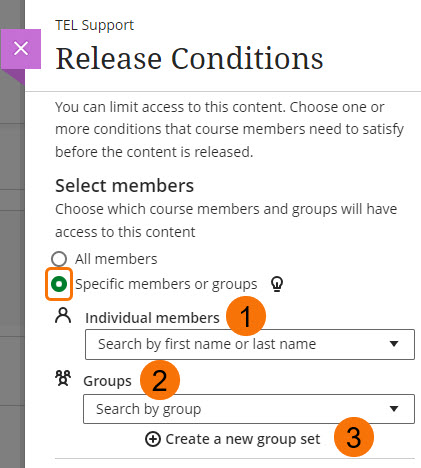Click the orange number 3 marker
The width and height of the screenshot is (421, 468).
point(354,437)
